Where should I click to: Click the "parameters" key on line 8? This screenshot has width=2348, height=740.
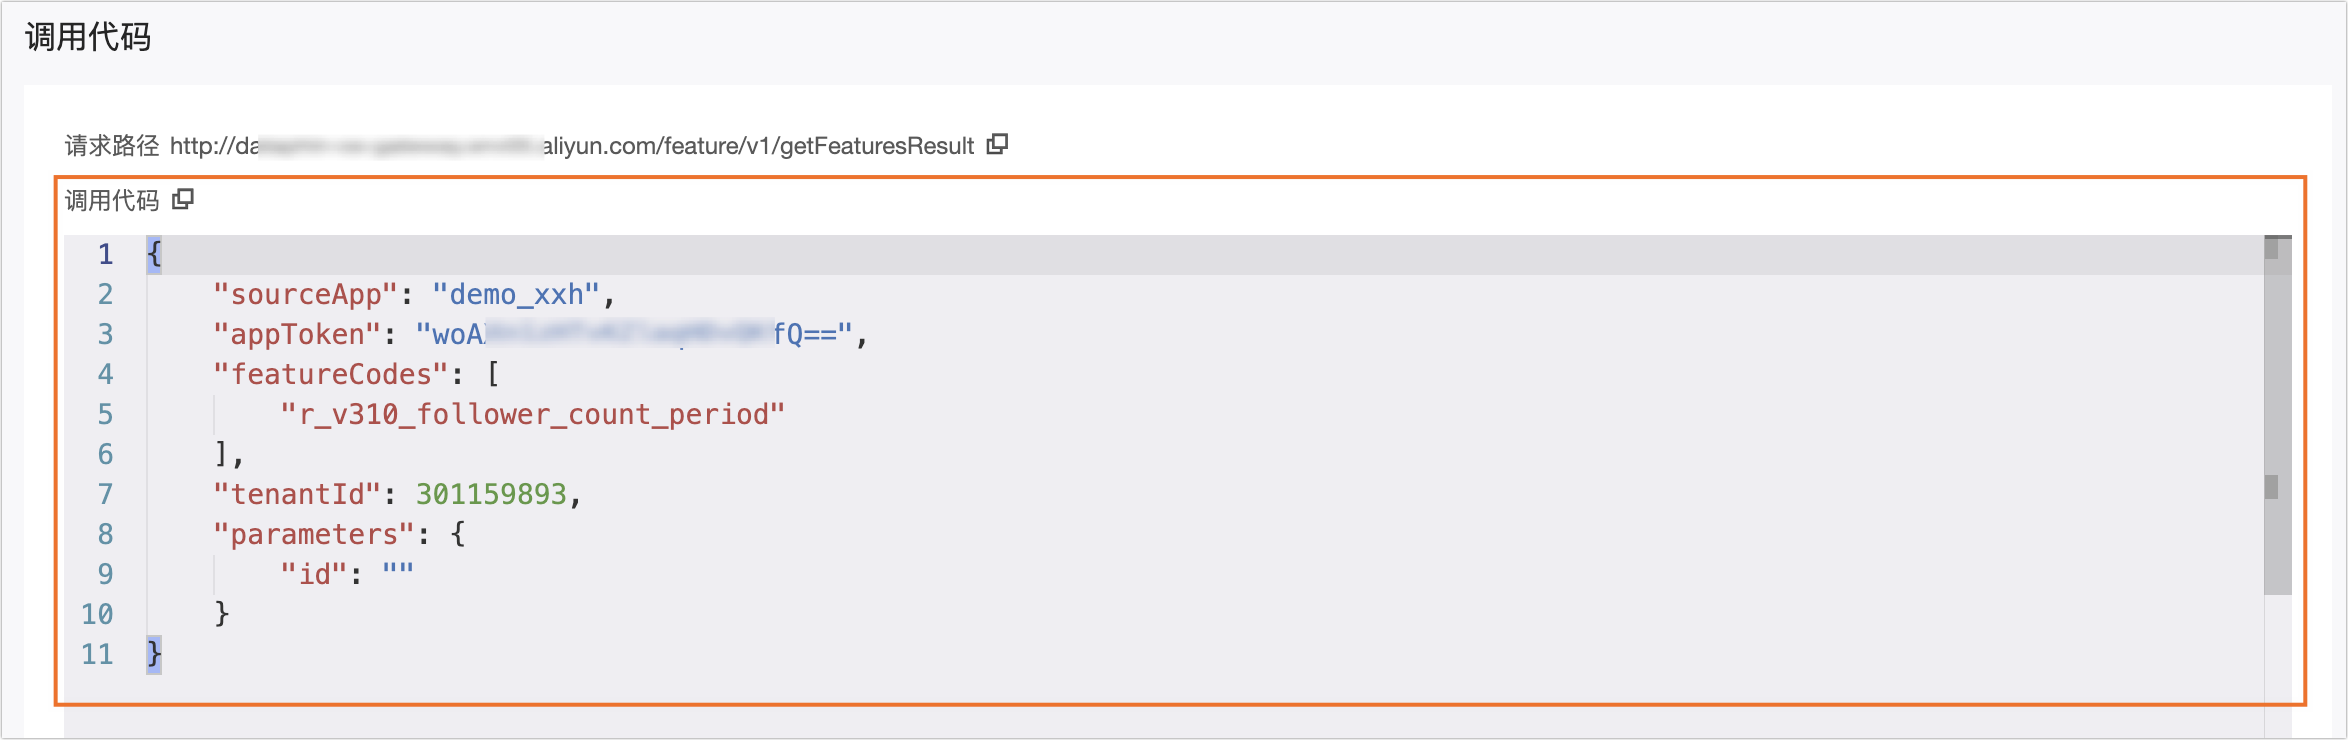point(313,534)
